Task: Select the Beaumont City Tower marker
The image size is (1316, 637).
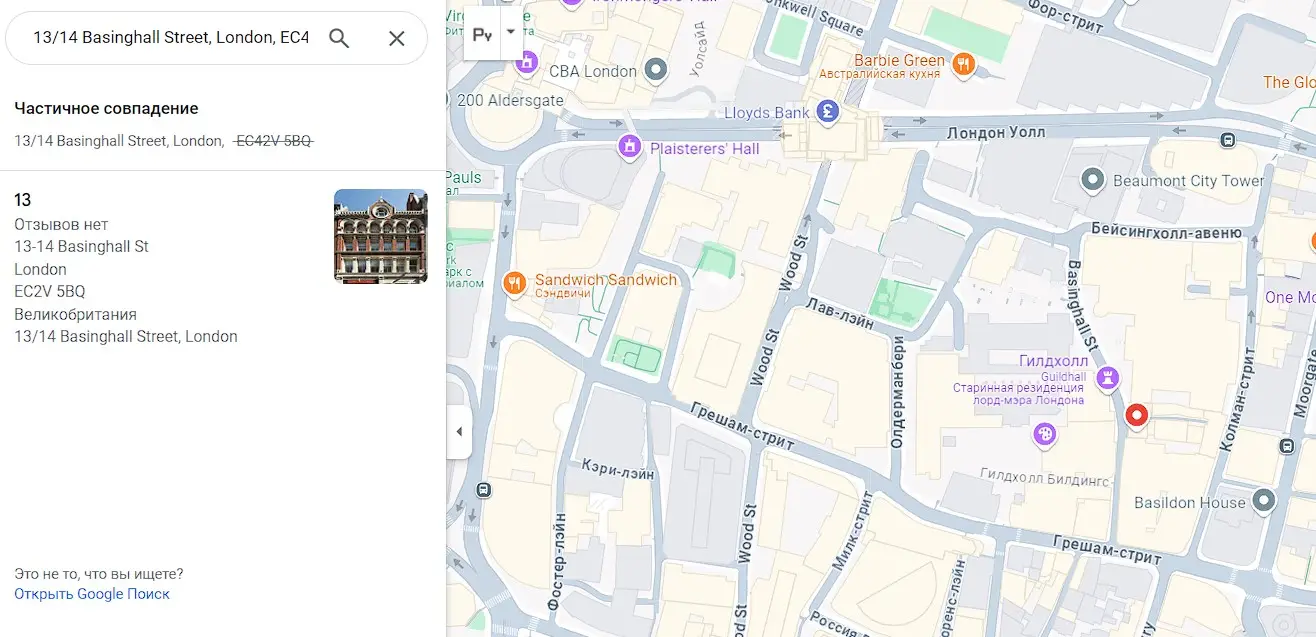Action: (1093, 180)
